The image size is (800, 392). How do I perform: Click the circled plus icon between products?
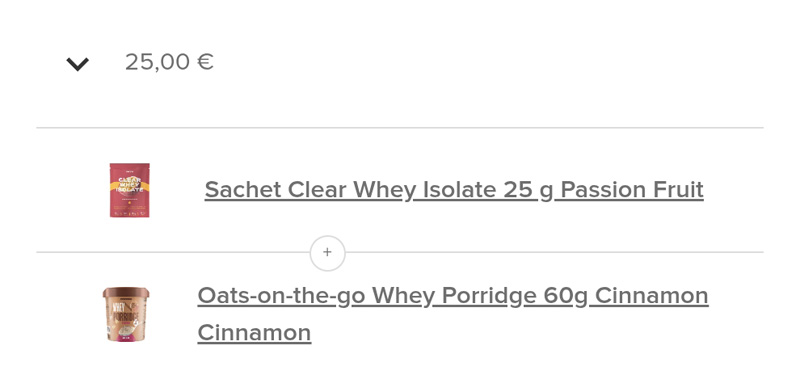click(x=328, y=253)
